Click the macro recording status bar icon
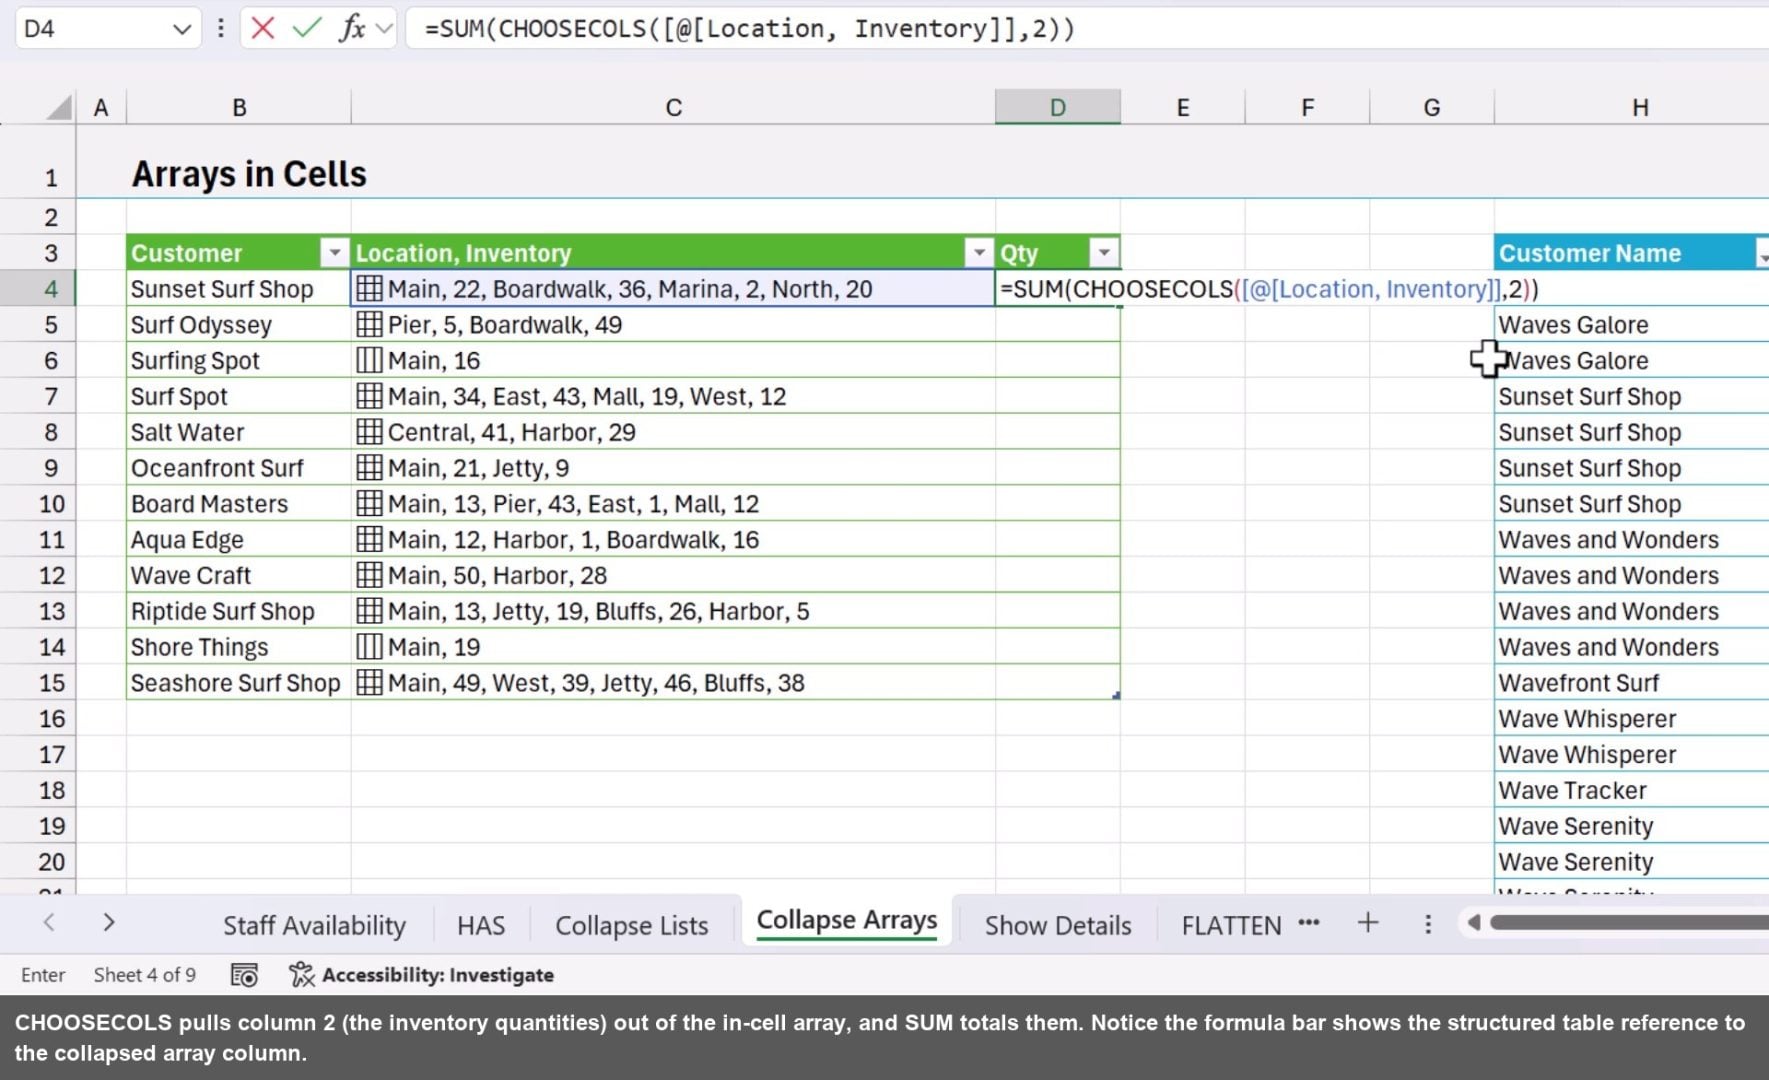The height and width of the screenshot is (1080, 1769). (244, 974)
